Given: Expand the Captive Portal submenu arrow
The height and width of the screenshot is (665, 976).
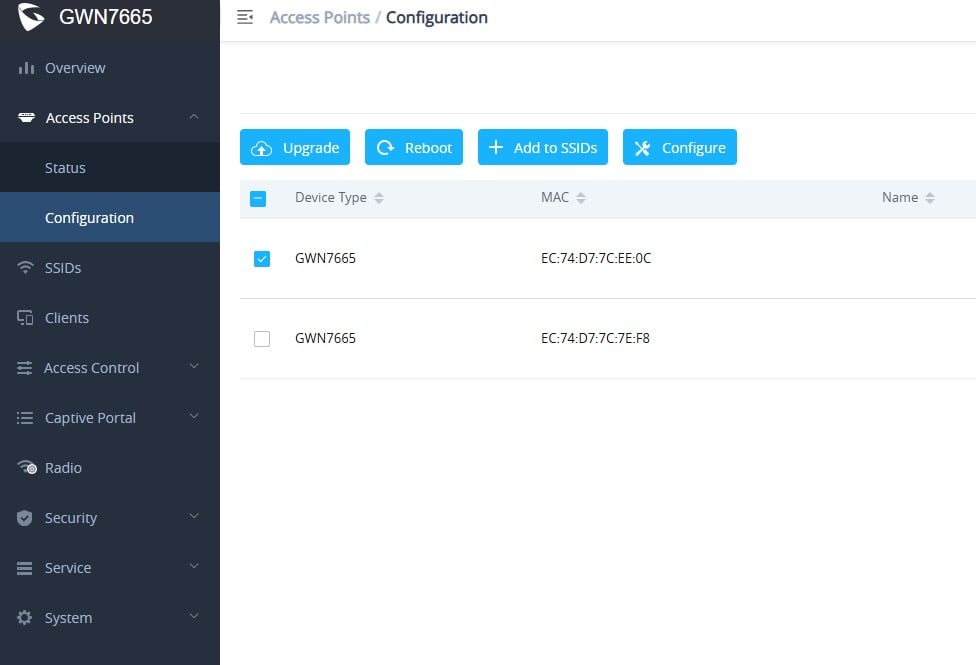Looking at the screenshot, I should [194, 417].
